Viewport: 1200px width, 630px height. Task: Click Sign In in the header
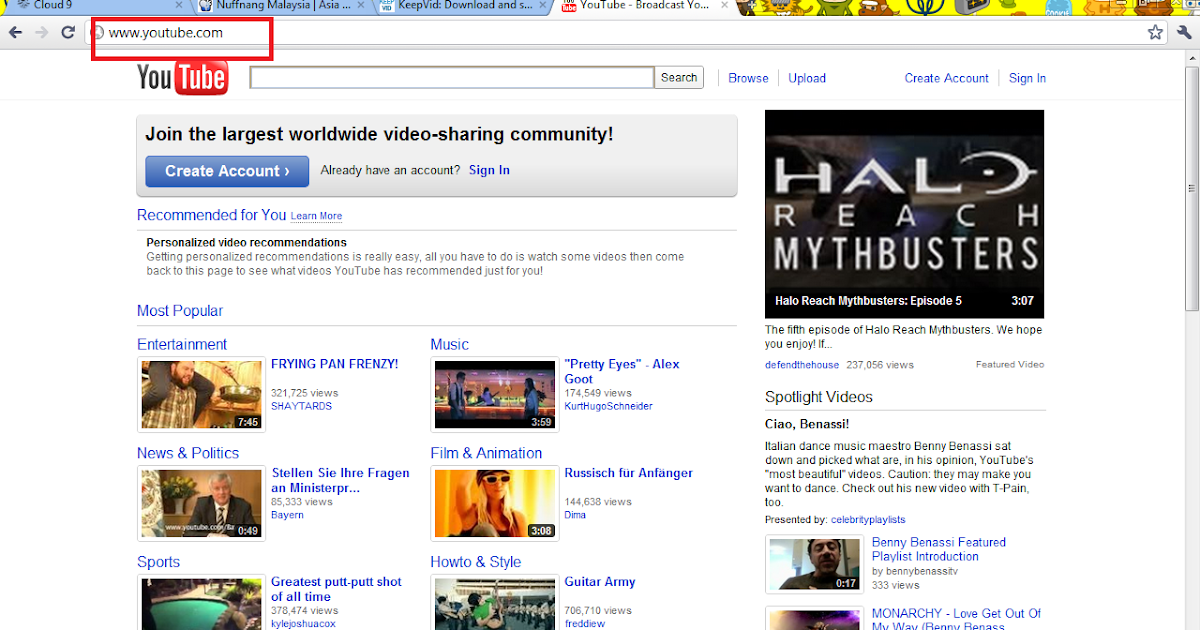pos(1027,78)
